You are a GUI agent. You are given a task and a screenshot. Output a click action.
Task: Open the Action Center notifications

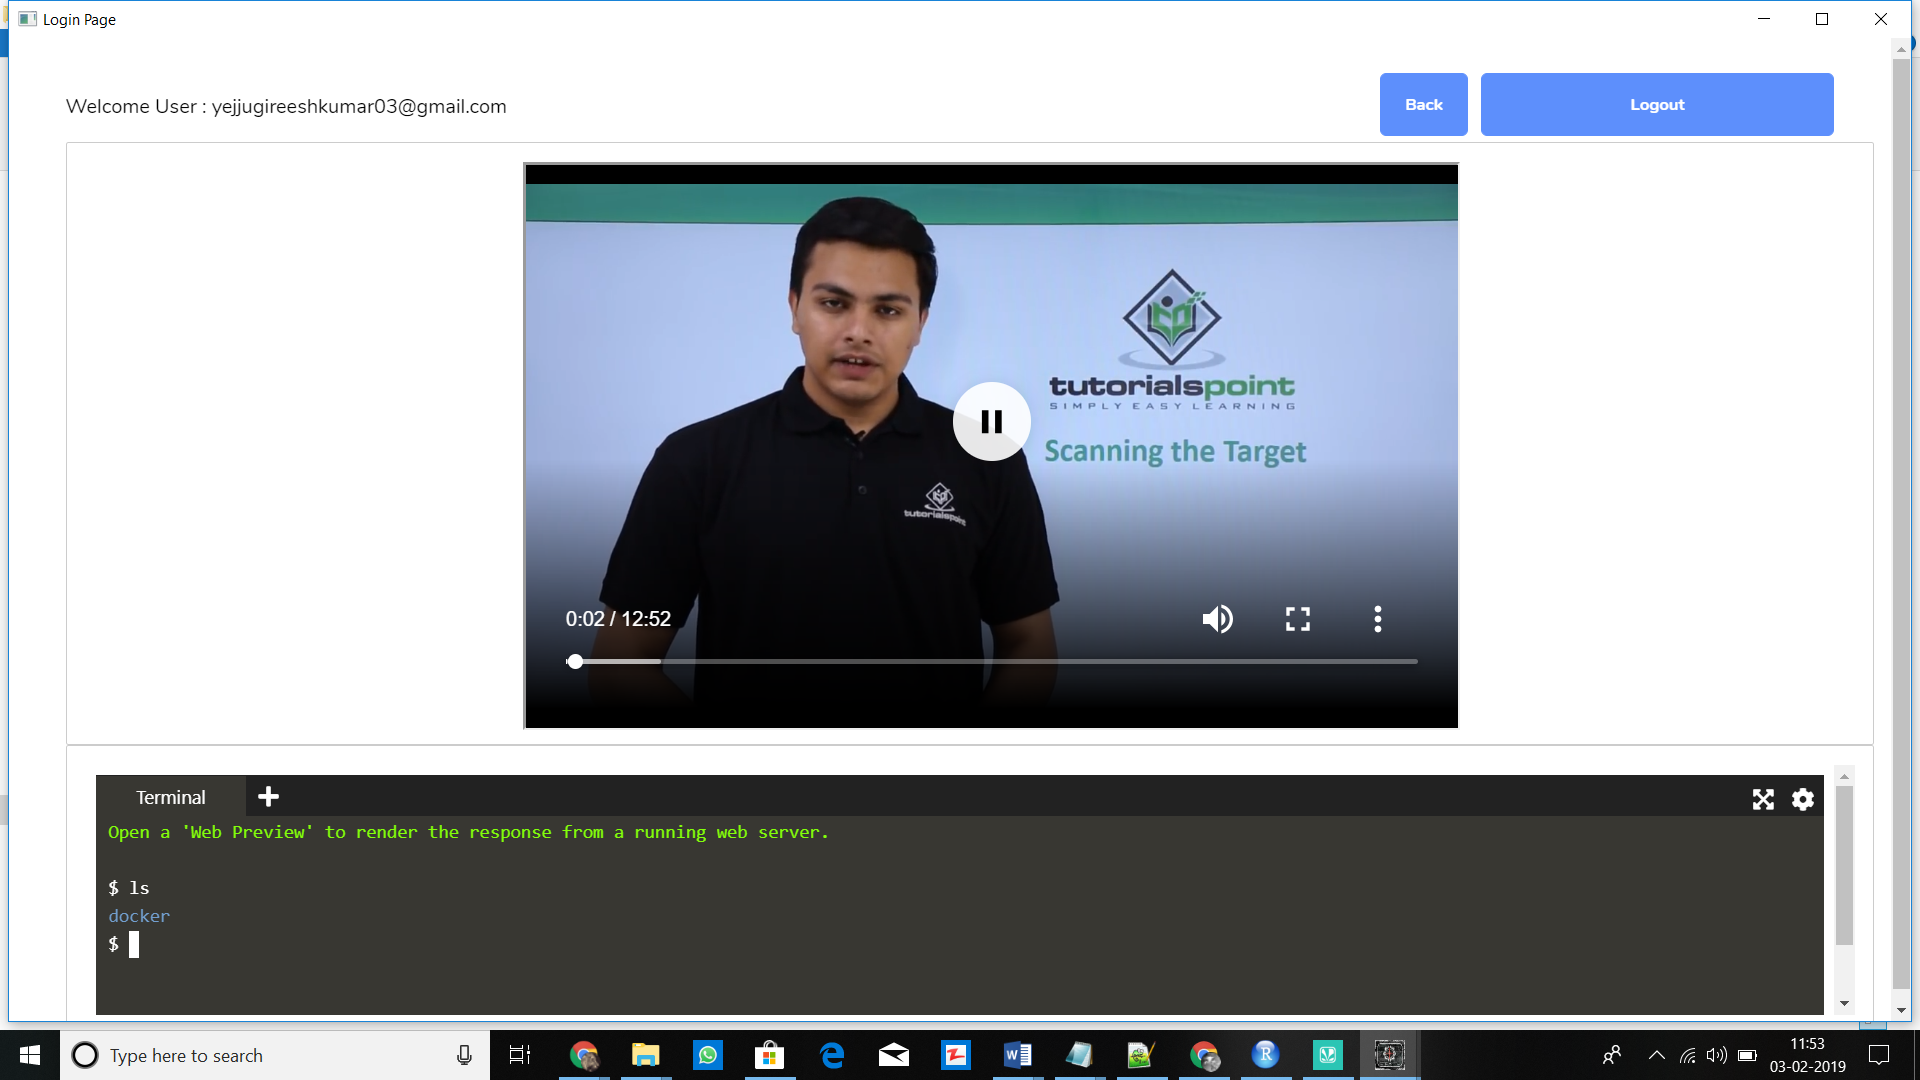(x=1879, y=1055)
